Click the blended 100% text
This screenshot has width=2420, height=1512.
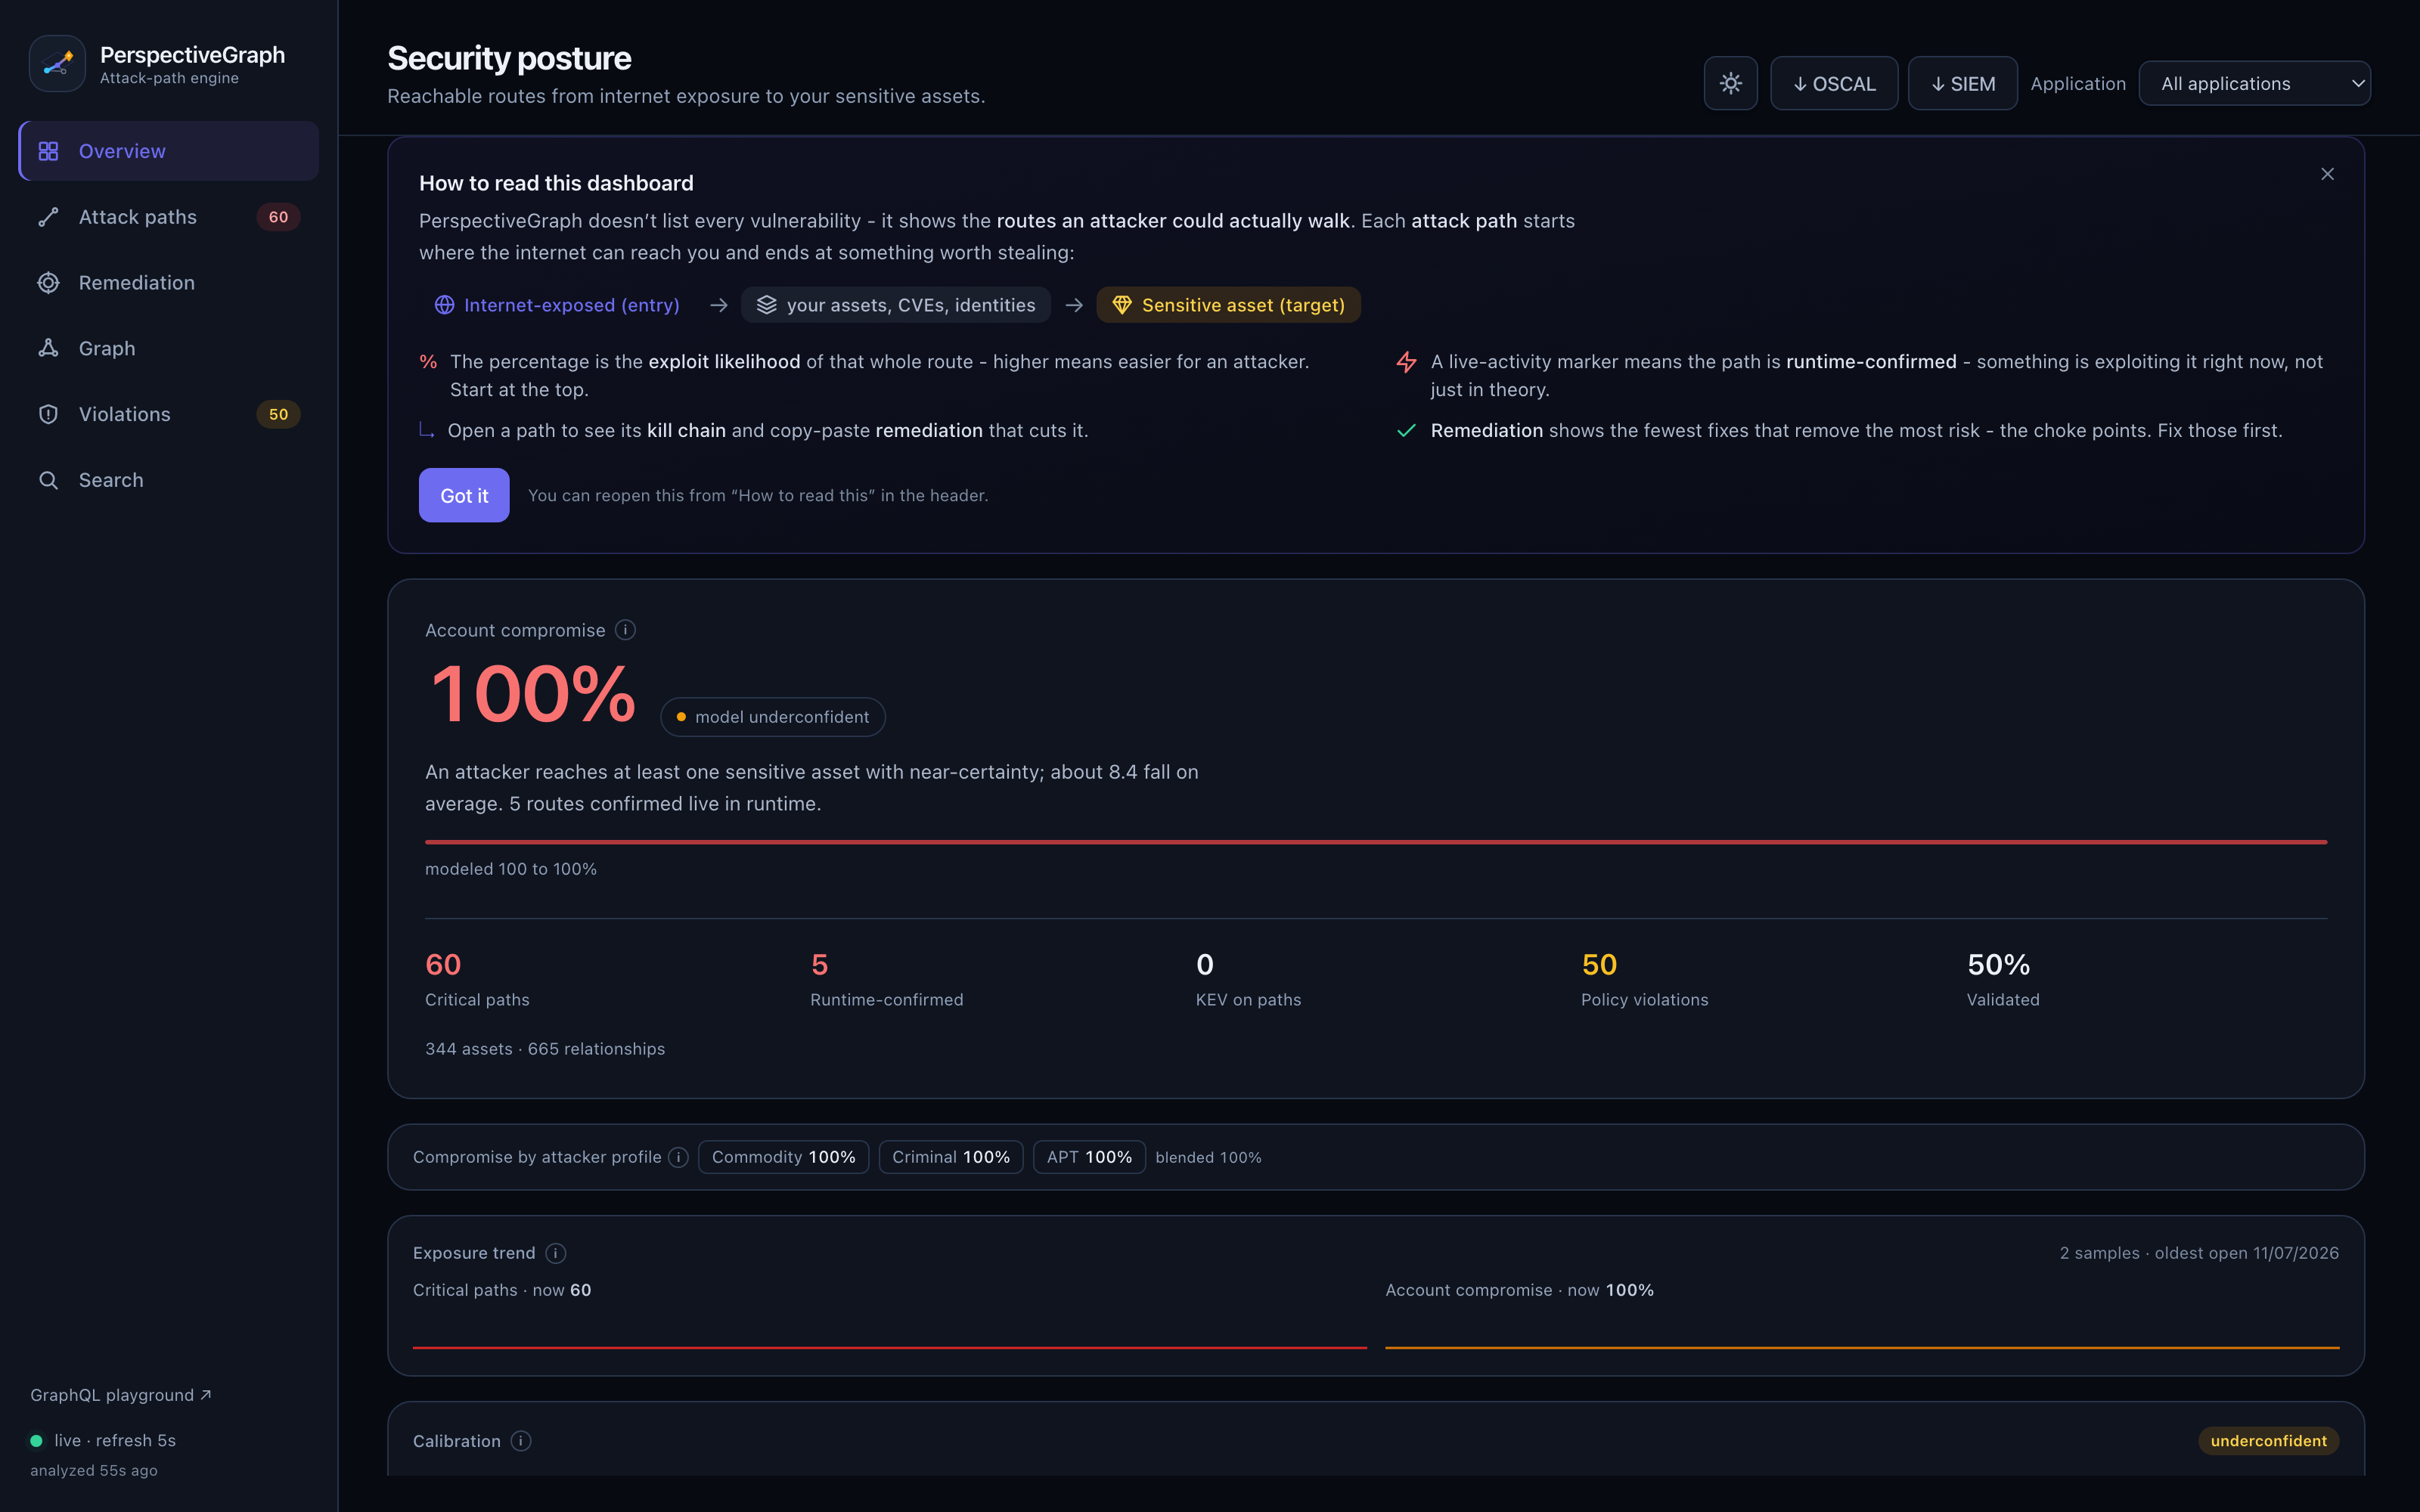click(1208, 1157)
